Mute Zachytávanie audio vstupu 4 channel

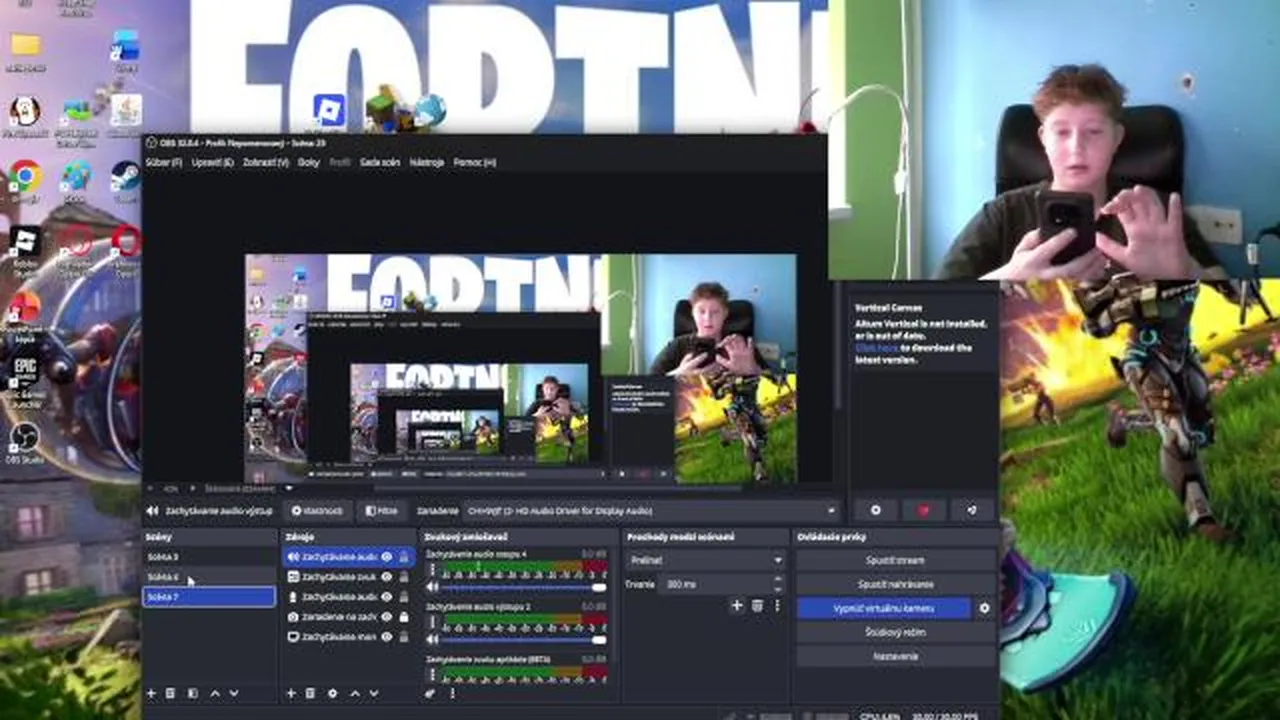click(x=433, y=587)
